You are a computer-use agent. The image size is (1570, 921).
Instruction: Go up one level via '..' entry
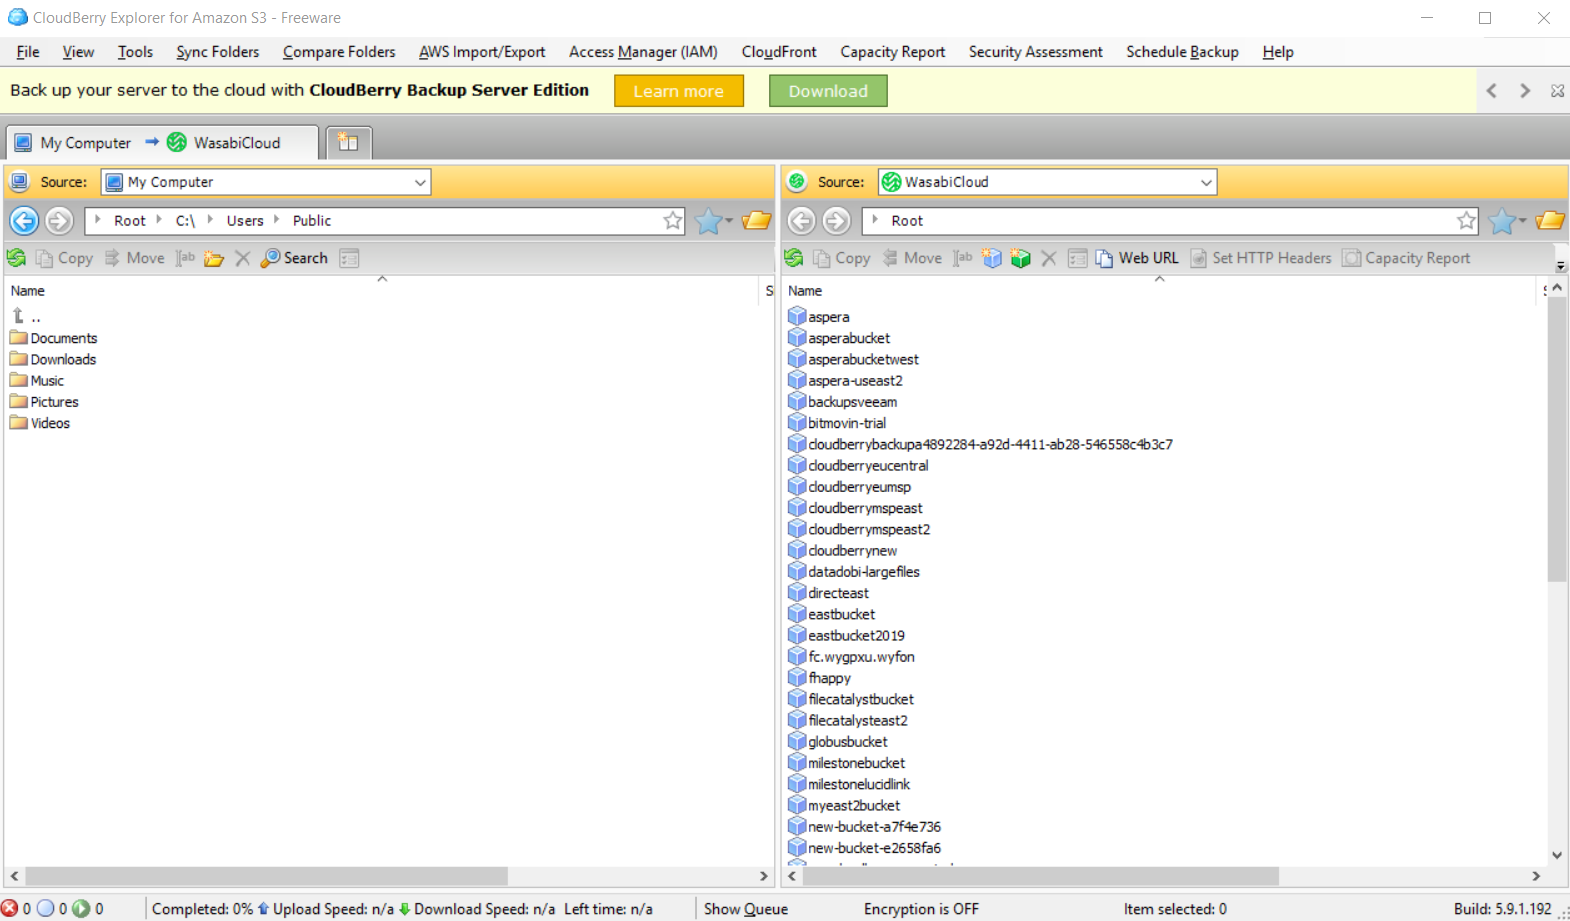click(26, 317)
